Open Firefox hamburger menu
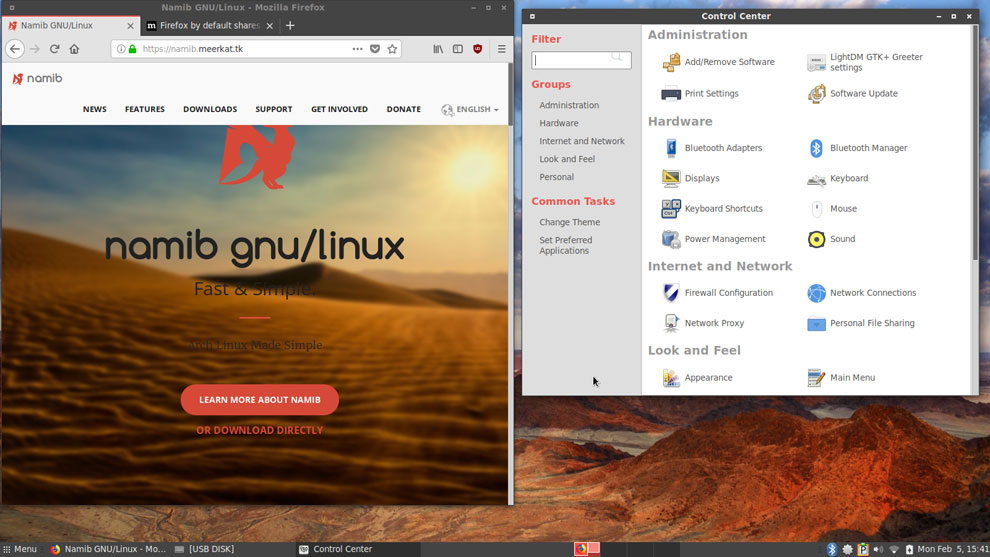Image resolution: width=990 pixels, height=557 pixels. [x=501, y=49]
